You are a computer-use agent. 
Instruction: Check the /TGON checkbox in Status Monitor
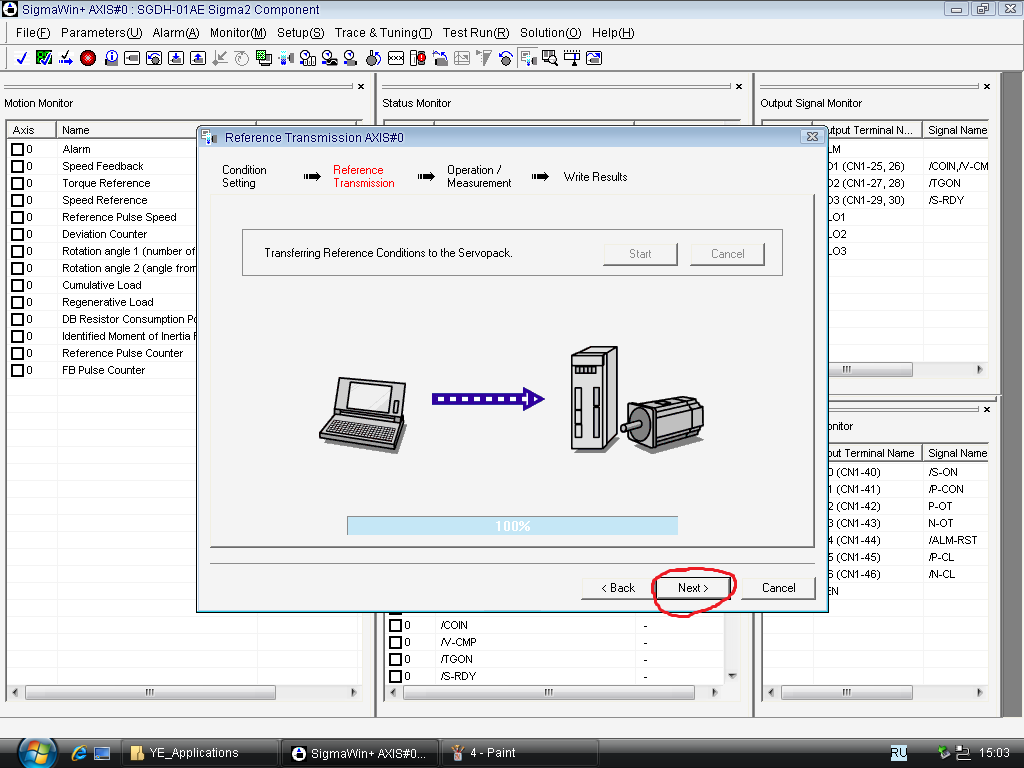coord(395,659)
